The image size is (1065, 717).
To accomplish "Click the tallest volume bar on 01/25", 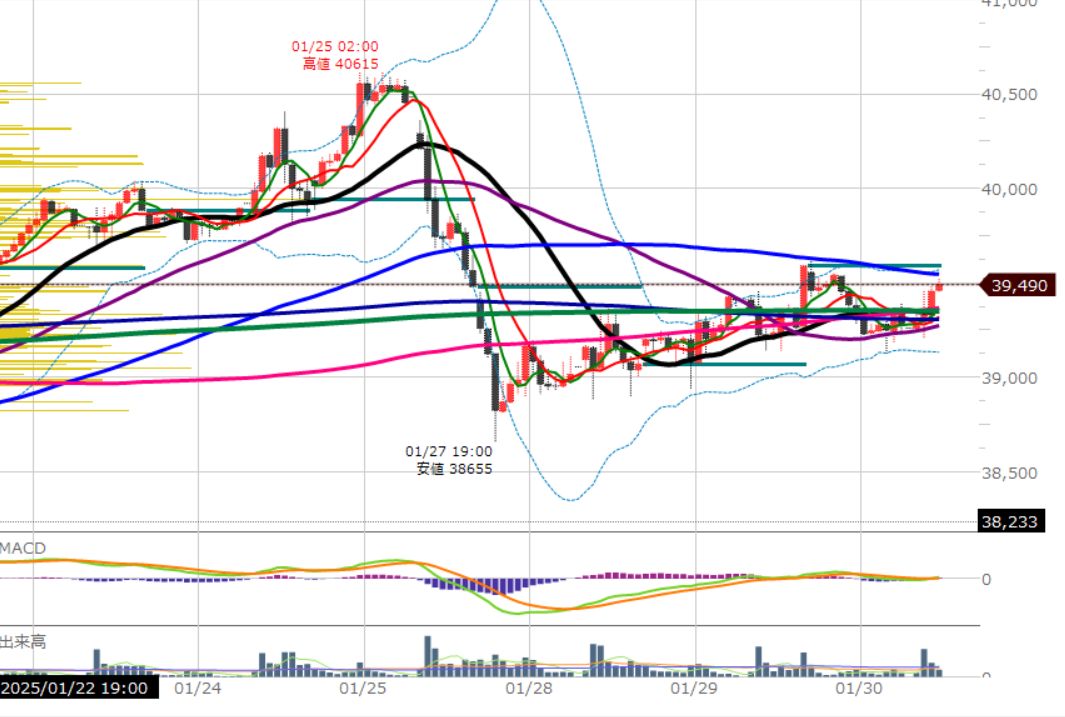I will tap(427, 656).
